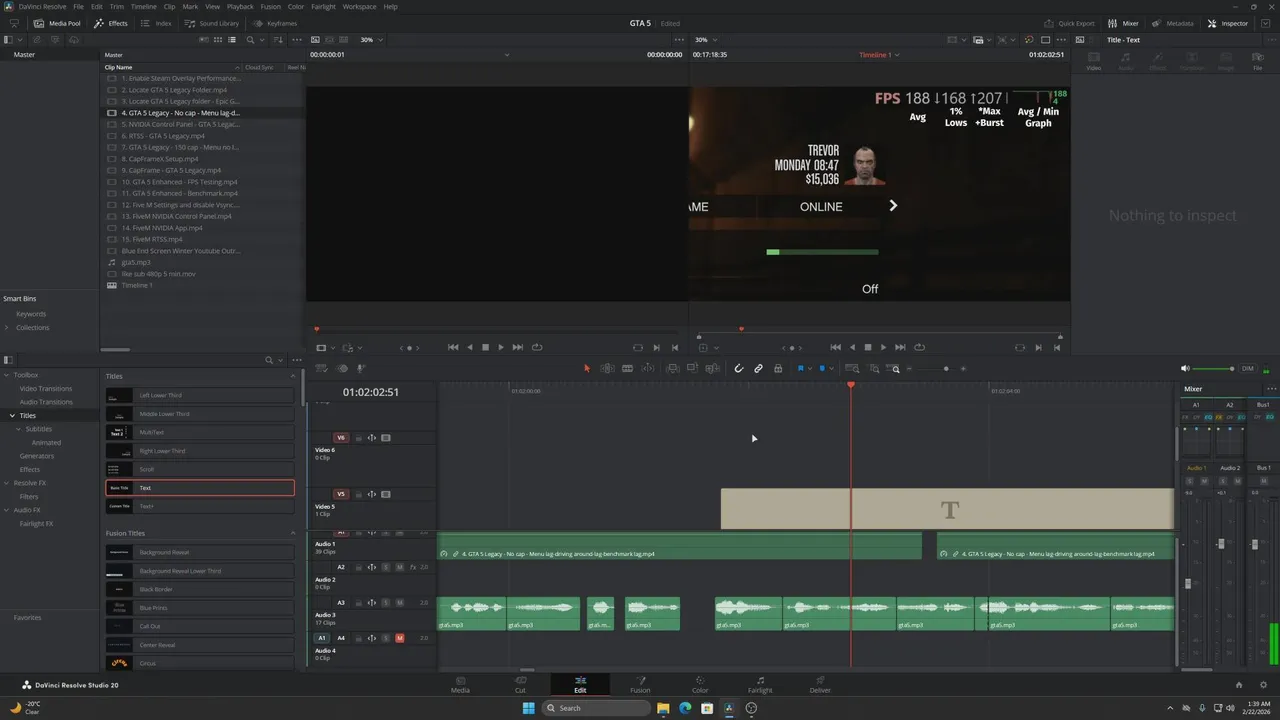The width and height of the screenshot is (1280, 720).
Task: Click the Windows taskbar Search box
Action: (596, 708)
